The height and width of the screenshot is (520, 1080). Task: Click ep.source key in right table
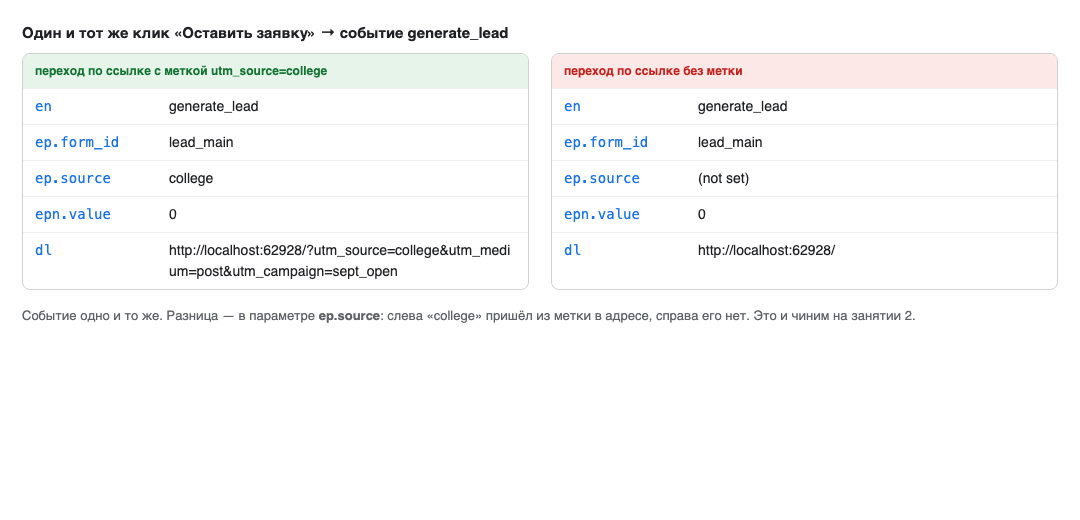pos(602,178)
